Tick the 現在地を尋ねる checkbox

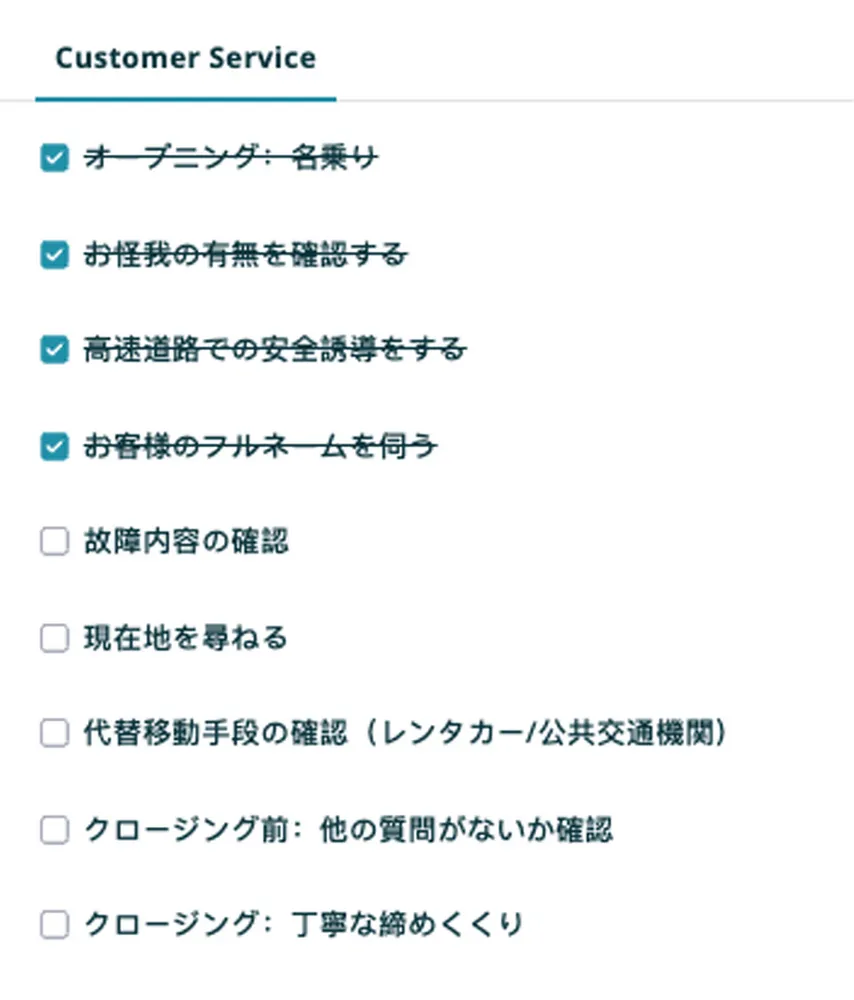54,638
